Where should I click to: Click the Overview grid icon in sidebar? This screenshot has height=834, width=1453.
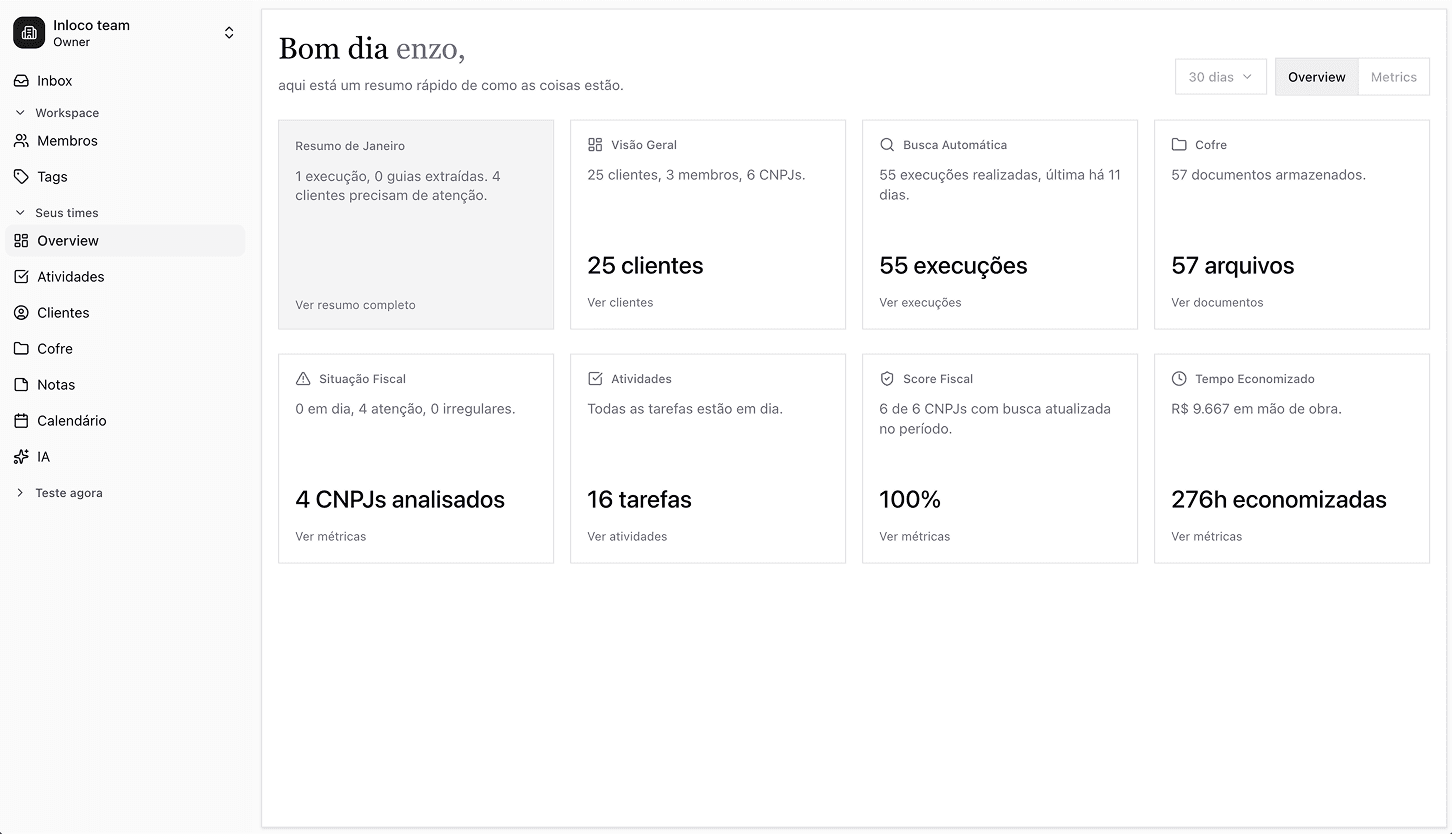(x=21, y=240)
